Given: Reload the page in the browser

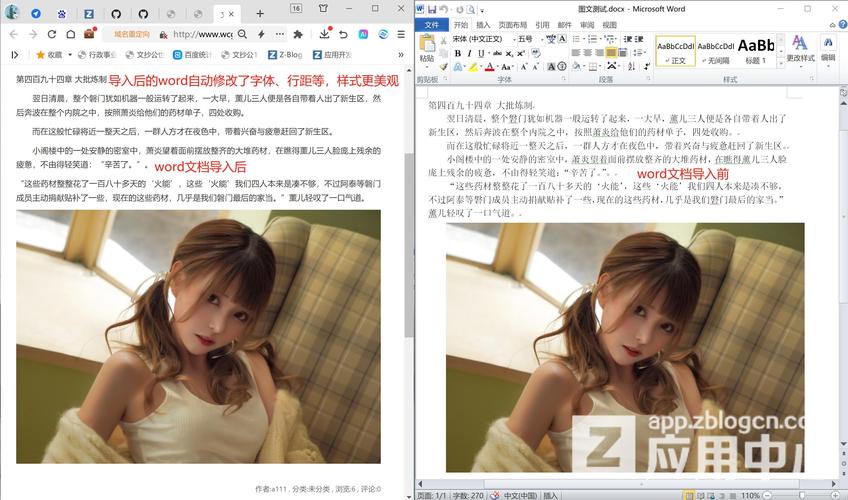Looking at the screenshot, I should [x=52, y=34].
